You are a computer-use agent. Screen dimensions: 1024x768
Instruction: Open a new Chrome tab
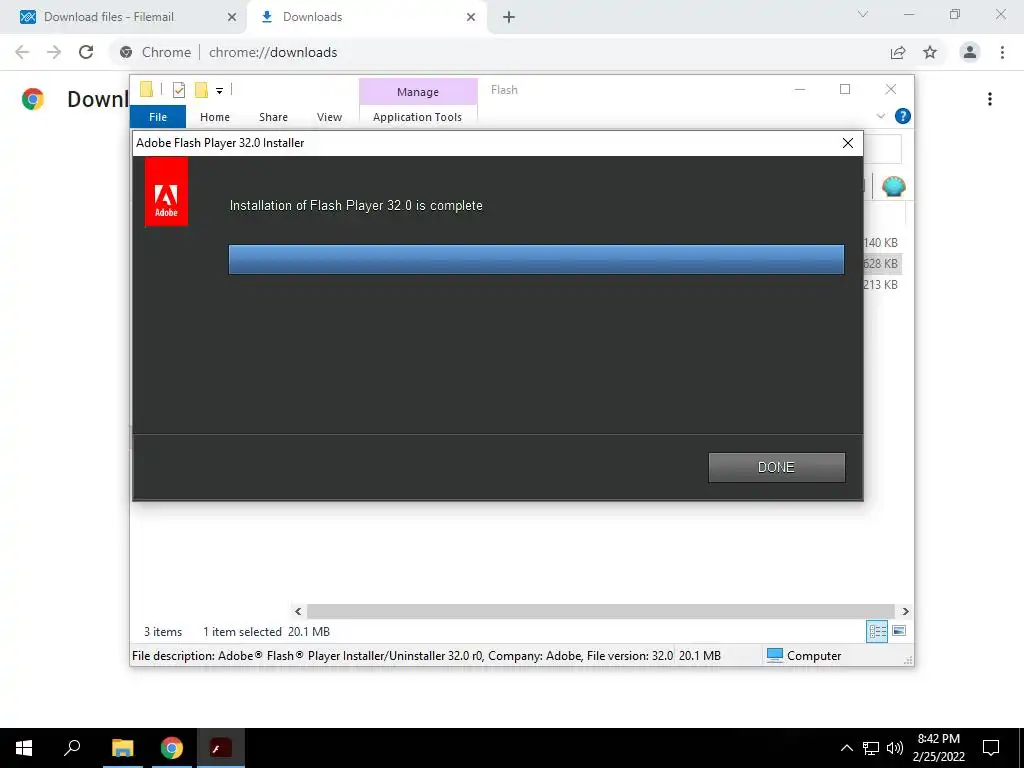(509, 18)
